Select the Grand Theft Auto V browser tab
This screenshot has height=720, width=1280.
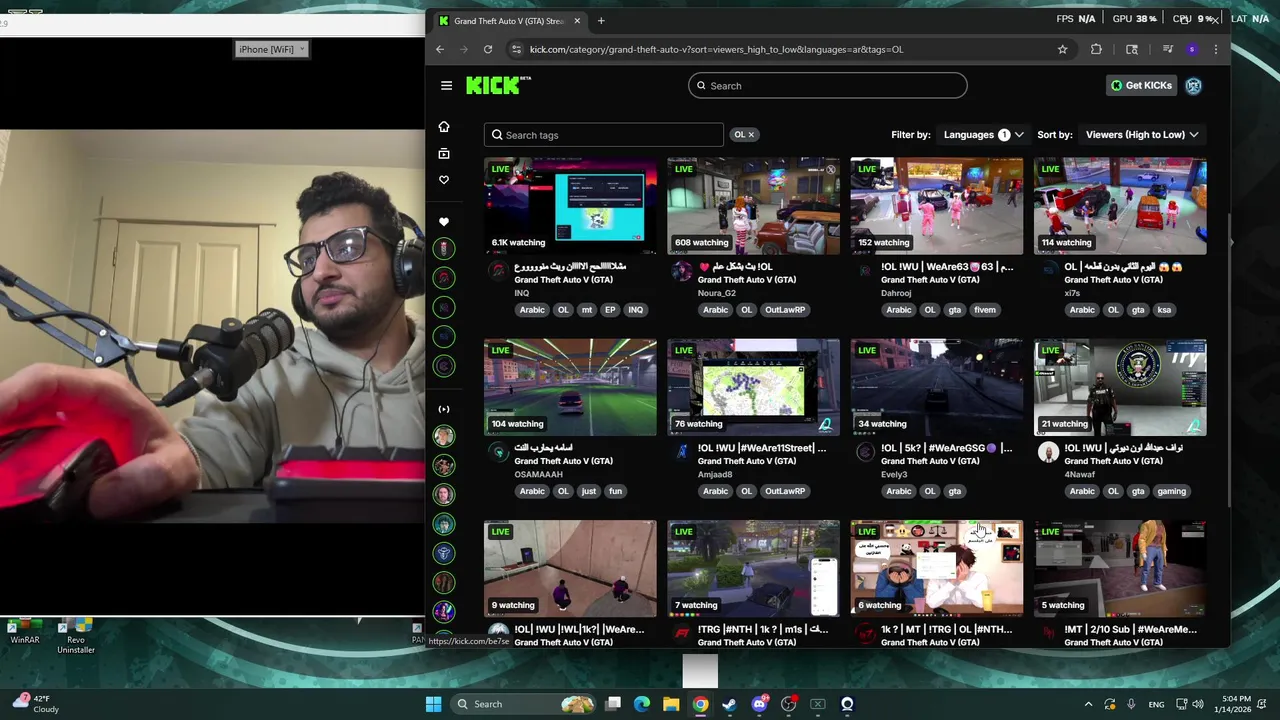508,20
